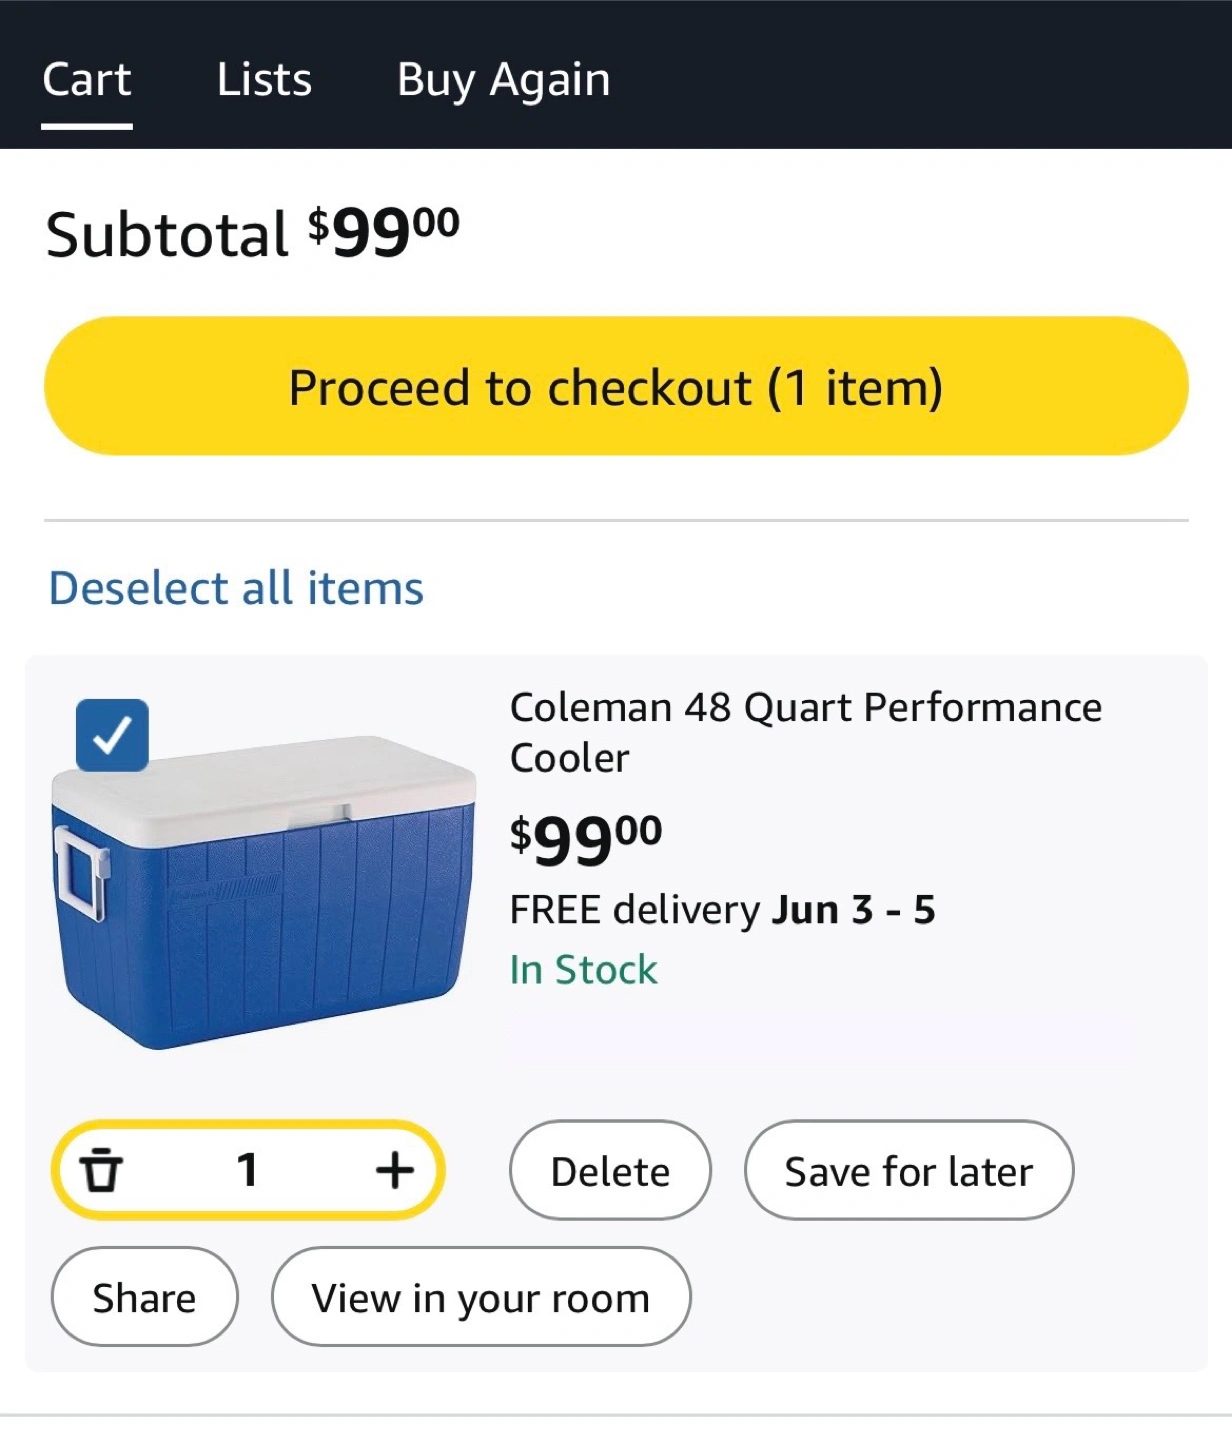Viewport: 1232px width, 1440px height.
Task: Remove item using the trash can icon
Action: click(101, 1170)
